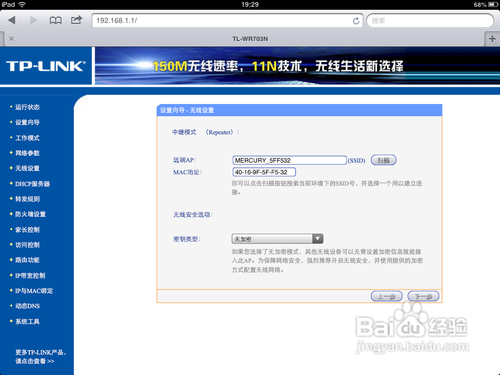Tap the 19:29 clock in status bar
The height and width of the screenshot is (375, 500).
tap(250, 4)
